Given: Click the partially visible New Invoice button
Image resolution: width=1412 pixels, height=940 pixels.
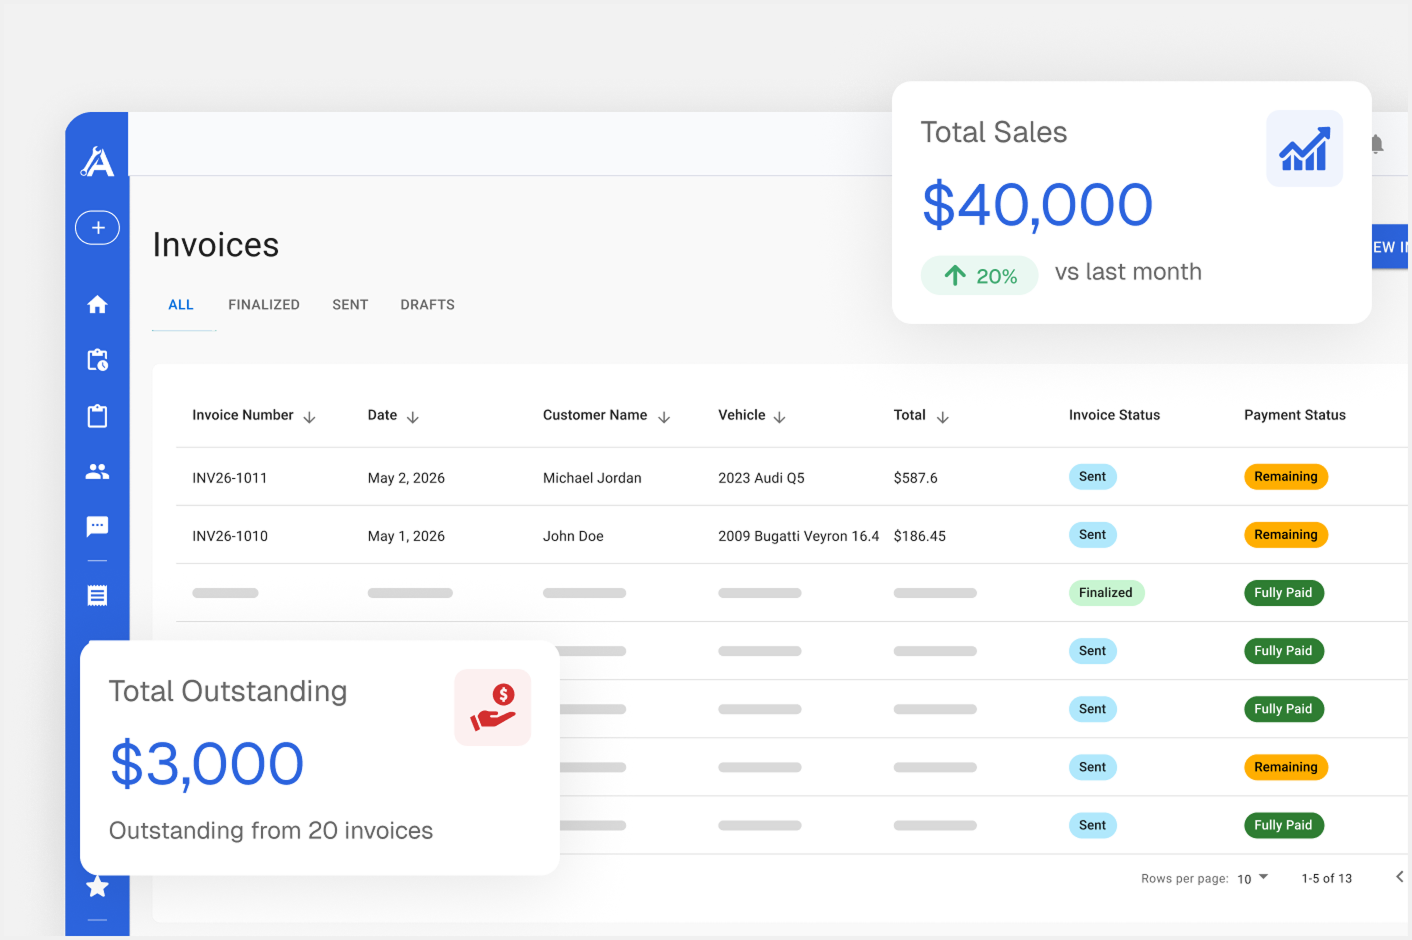Looking at the screenshot, I should [x=1389, y=247].
